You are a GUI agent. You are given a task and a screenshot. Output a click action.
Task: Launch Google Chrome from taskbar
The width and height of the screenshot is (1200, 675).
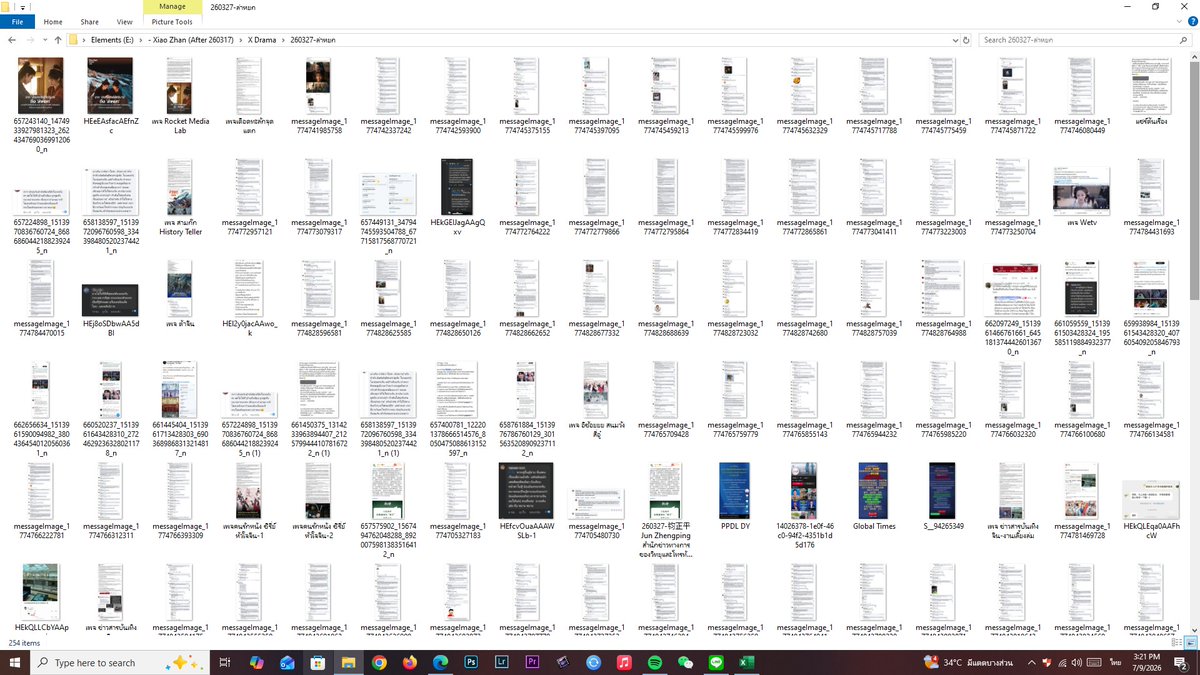379,662
